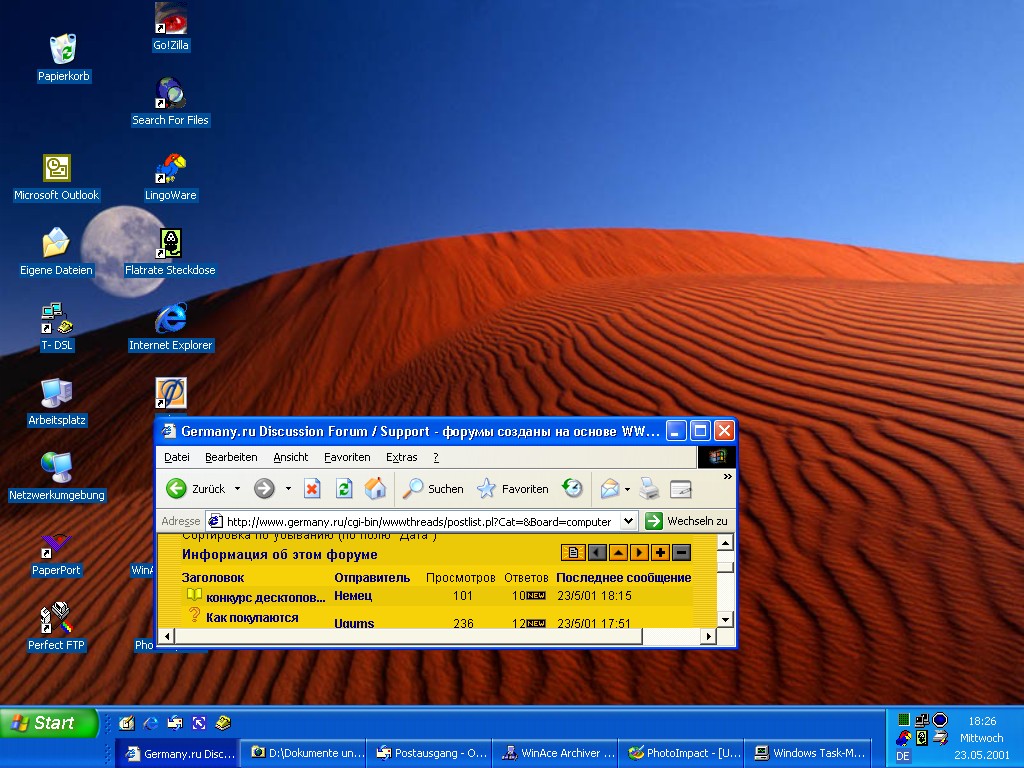Open thread 'конкурс десктопов...'
The height and width of the screenshot is (768, 1024).
265,597
